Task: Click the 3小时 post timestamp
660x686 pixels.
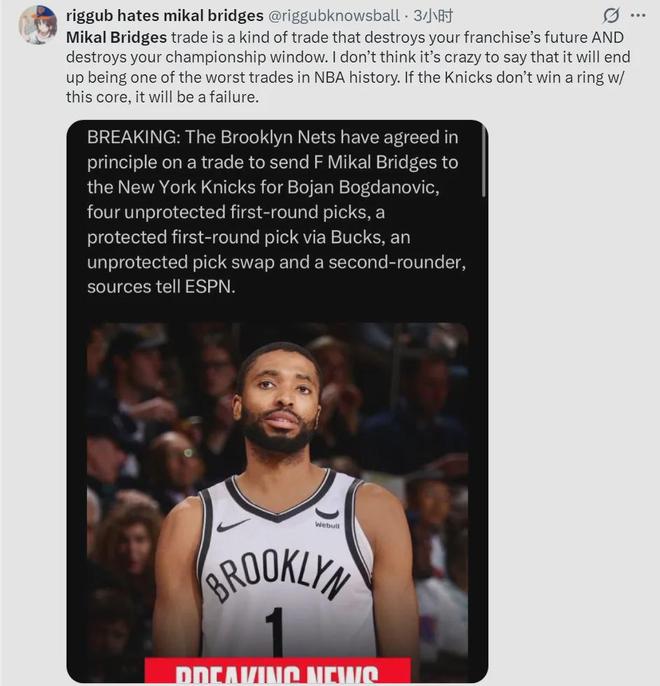Action: 433,16
